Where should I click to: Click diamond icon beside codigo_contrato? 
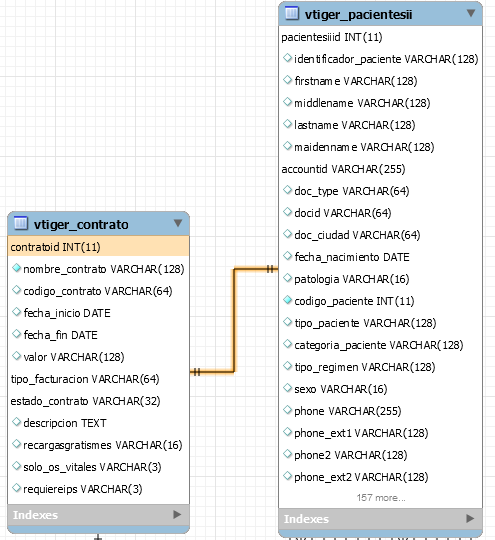pos(16,290)
